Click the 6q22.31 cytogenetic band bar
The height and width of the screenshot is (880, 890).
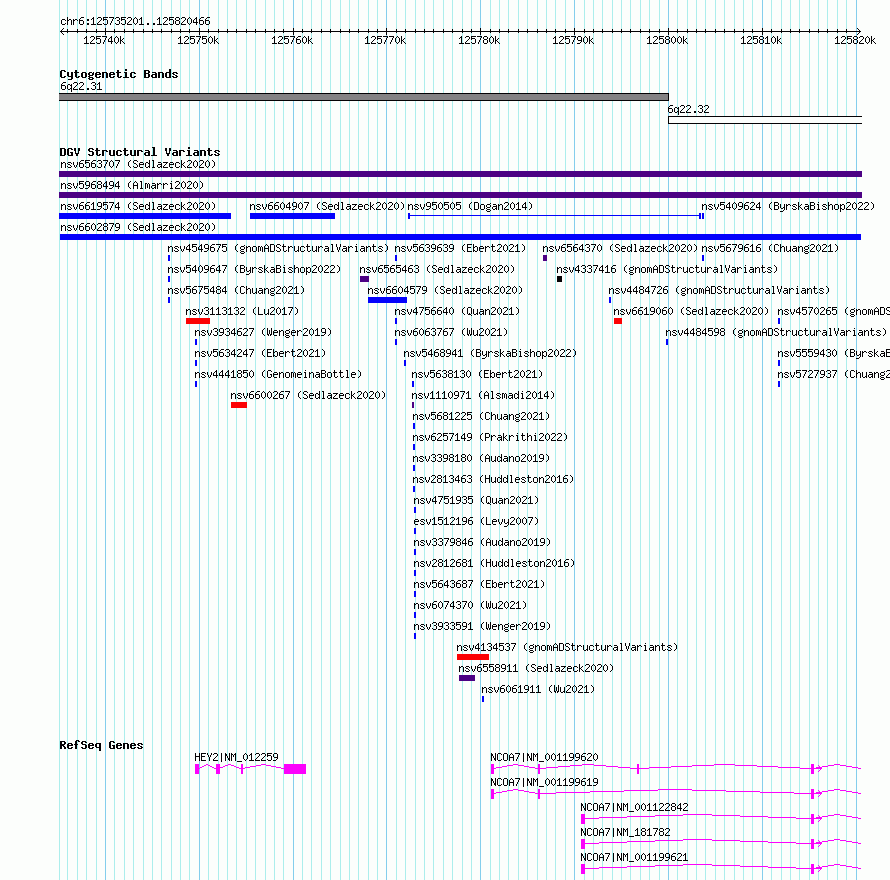tap(364, 97)
